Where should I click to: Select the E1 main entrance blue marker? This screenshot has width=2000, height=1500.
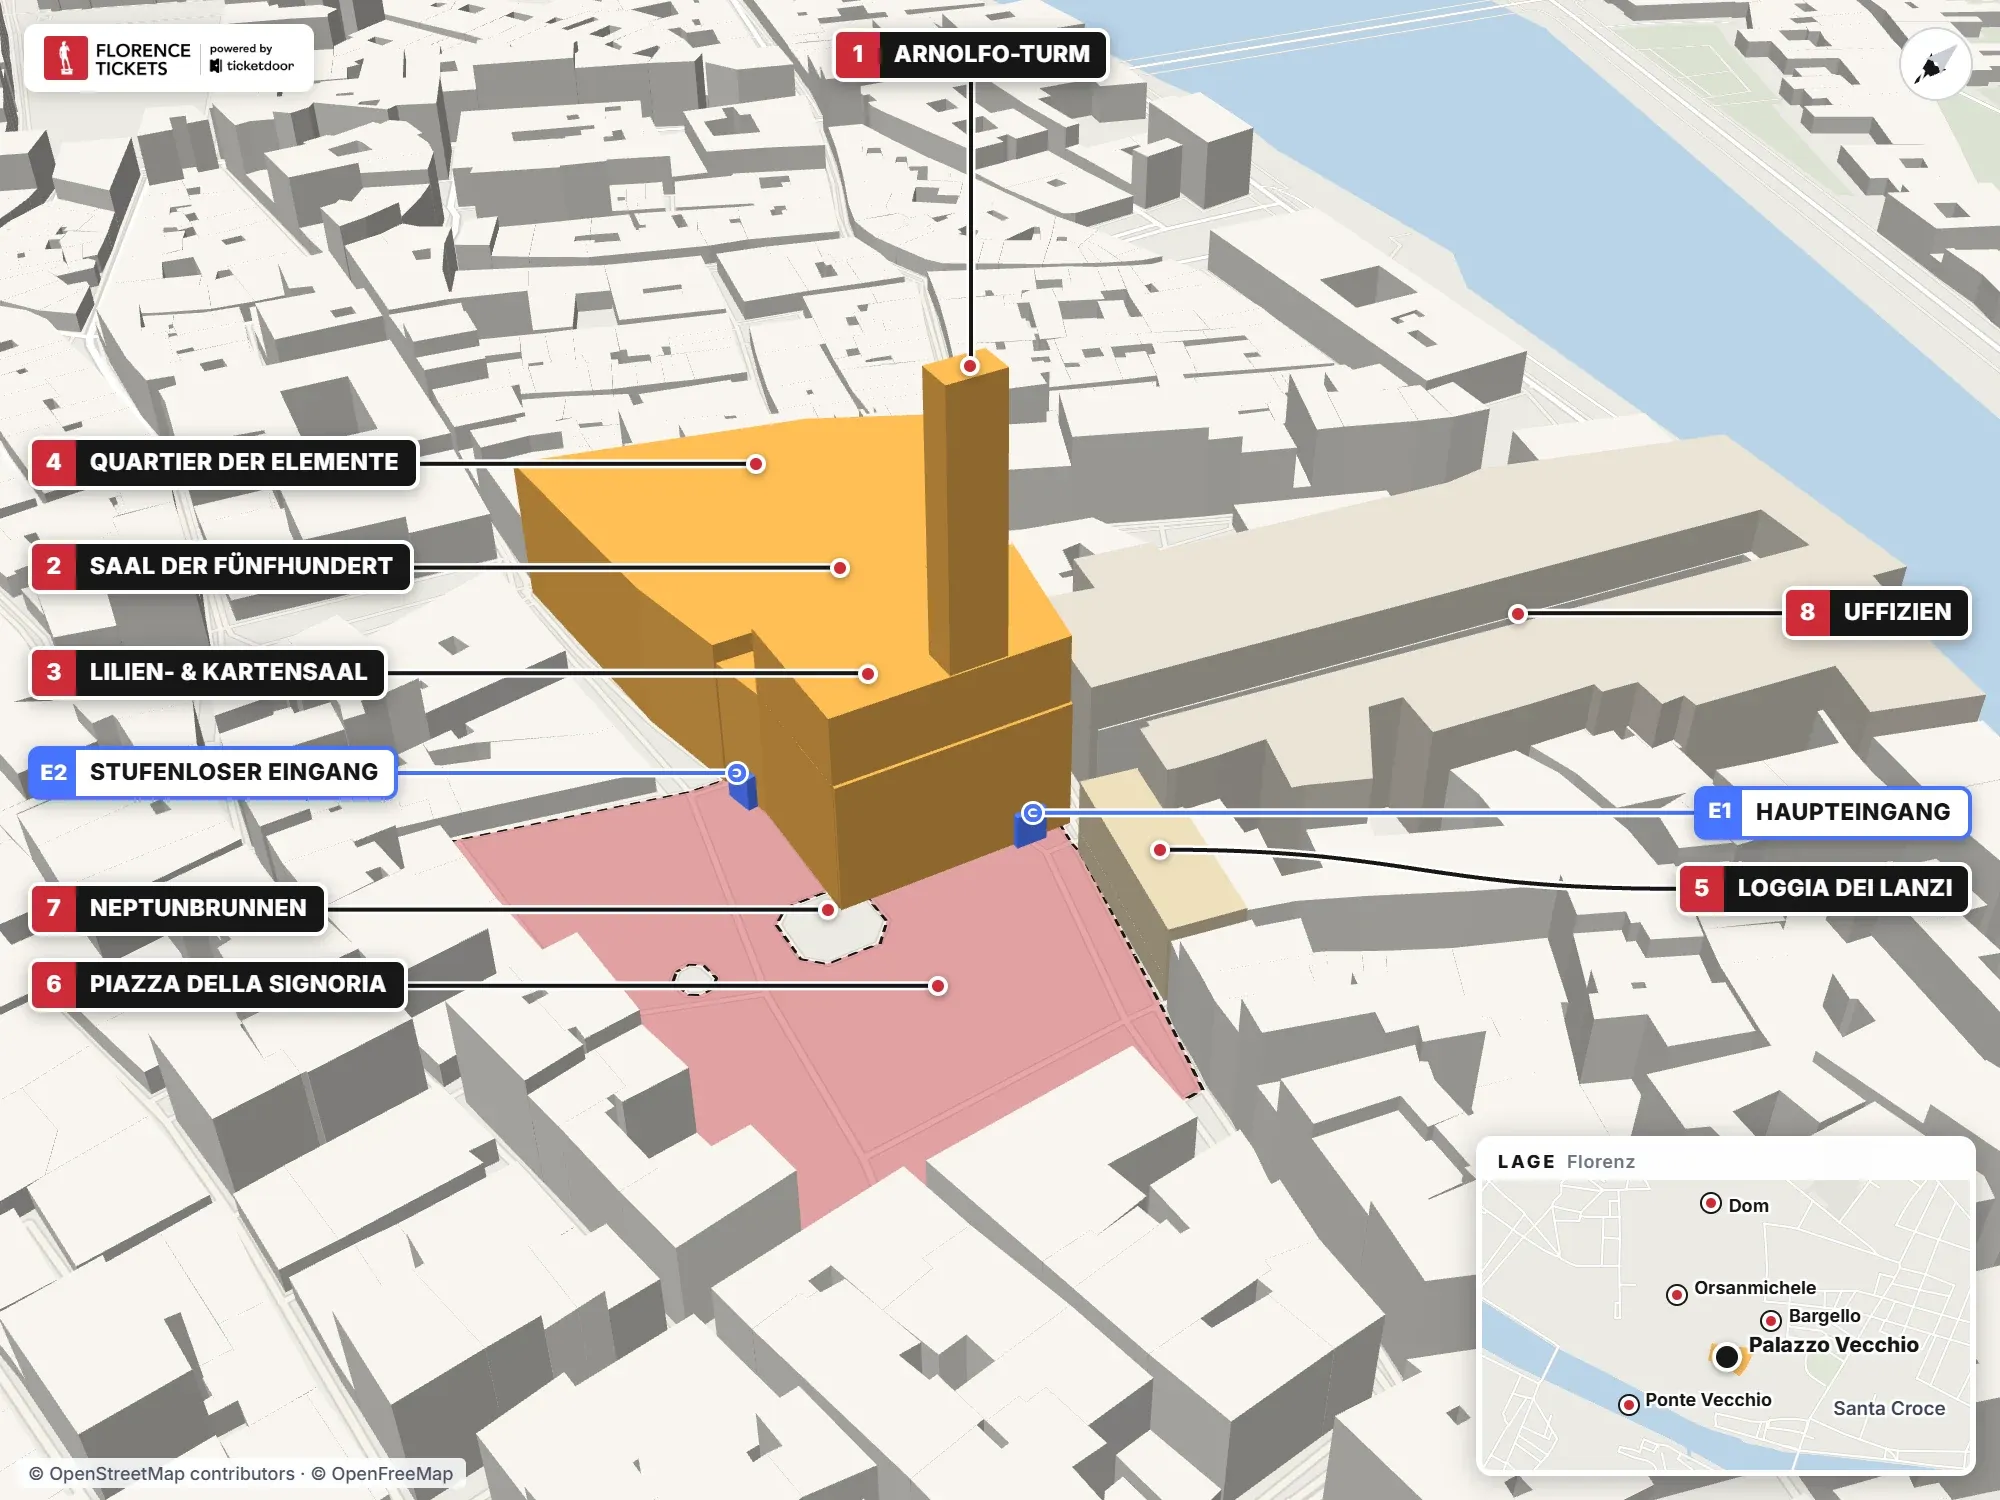[1033, 812]
